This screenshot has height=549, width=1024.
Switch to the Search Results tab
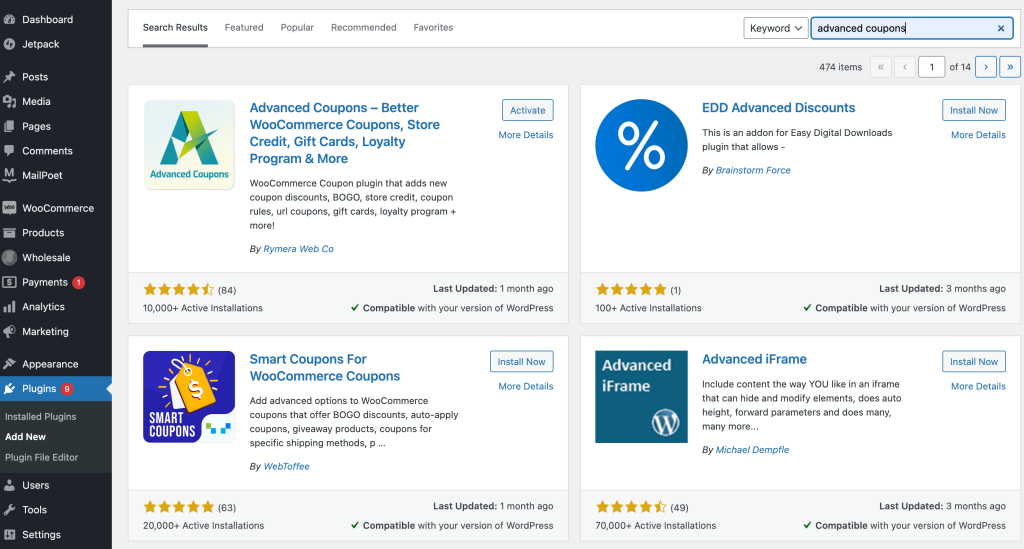pos(175,27)
